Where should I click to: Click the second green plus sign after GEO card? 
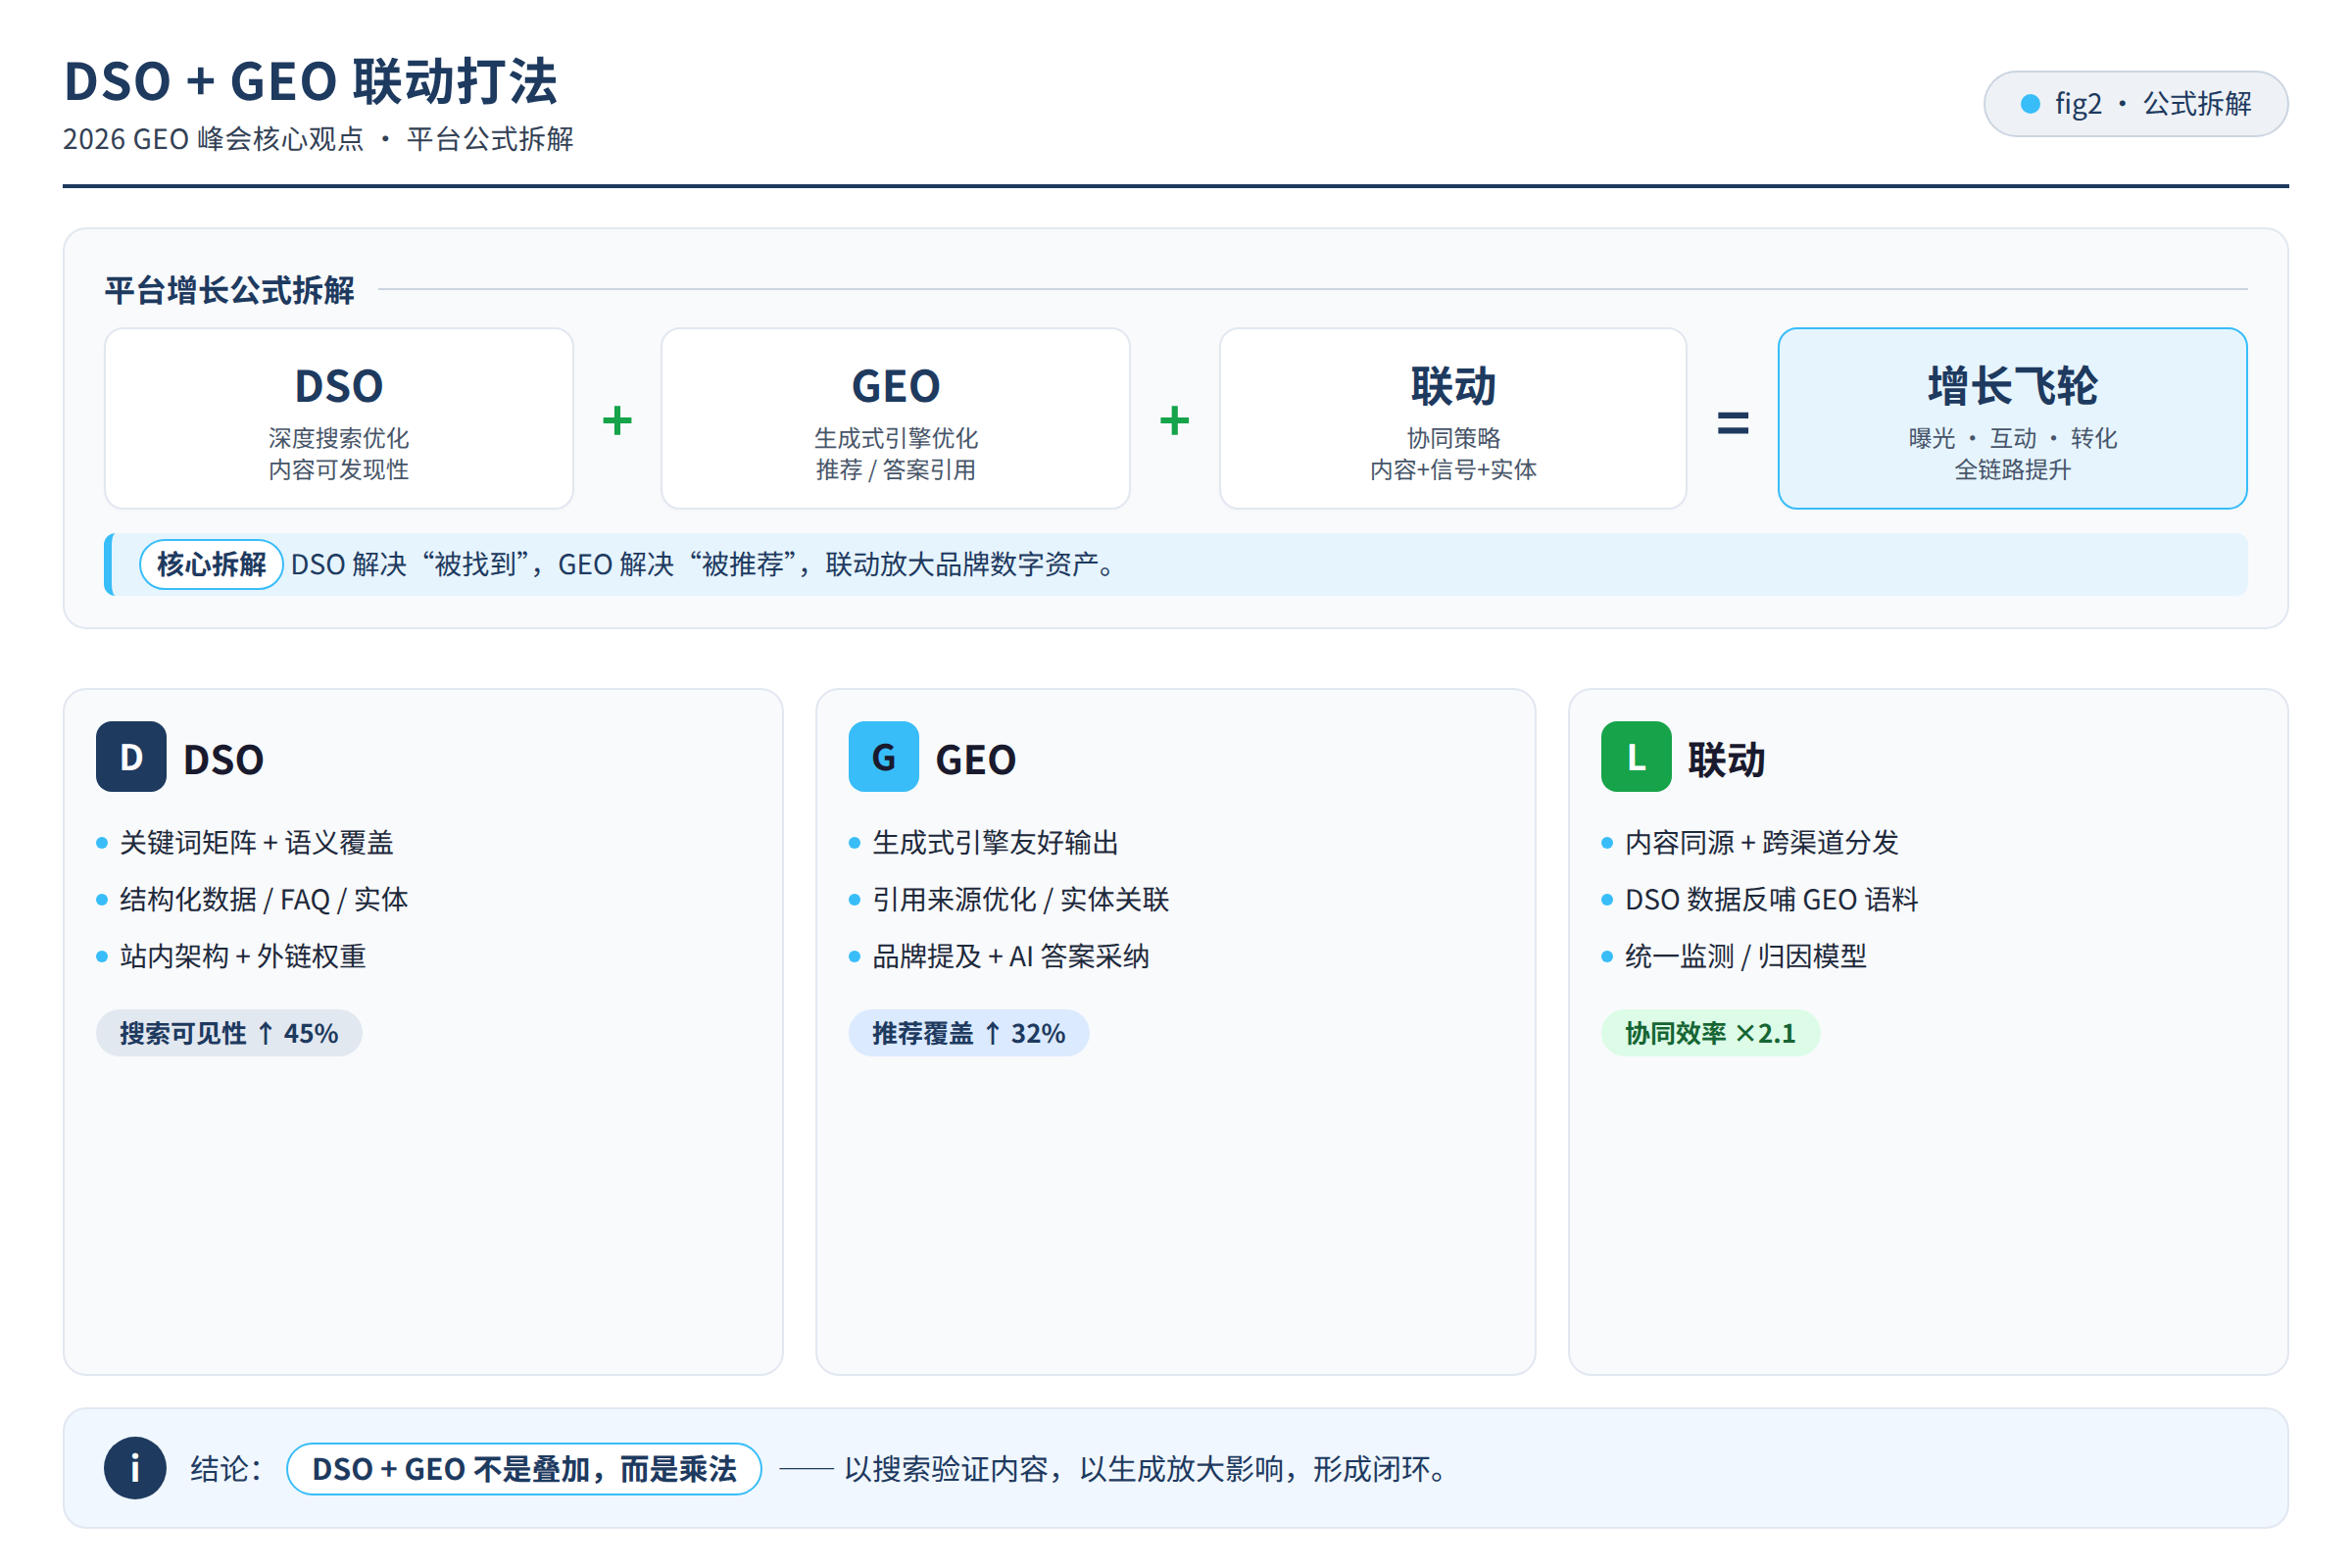pyautogui.click(x=1174, y=420)
